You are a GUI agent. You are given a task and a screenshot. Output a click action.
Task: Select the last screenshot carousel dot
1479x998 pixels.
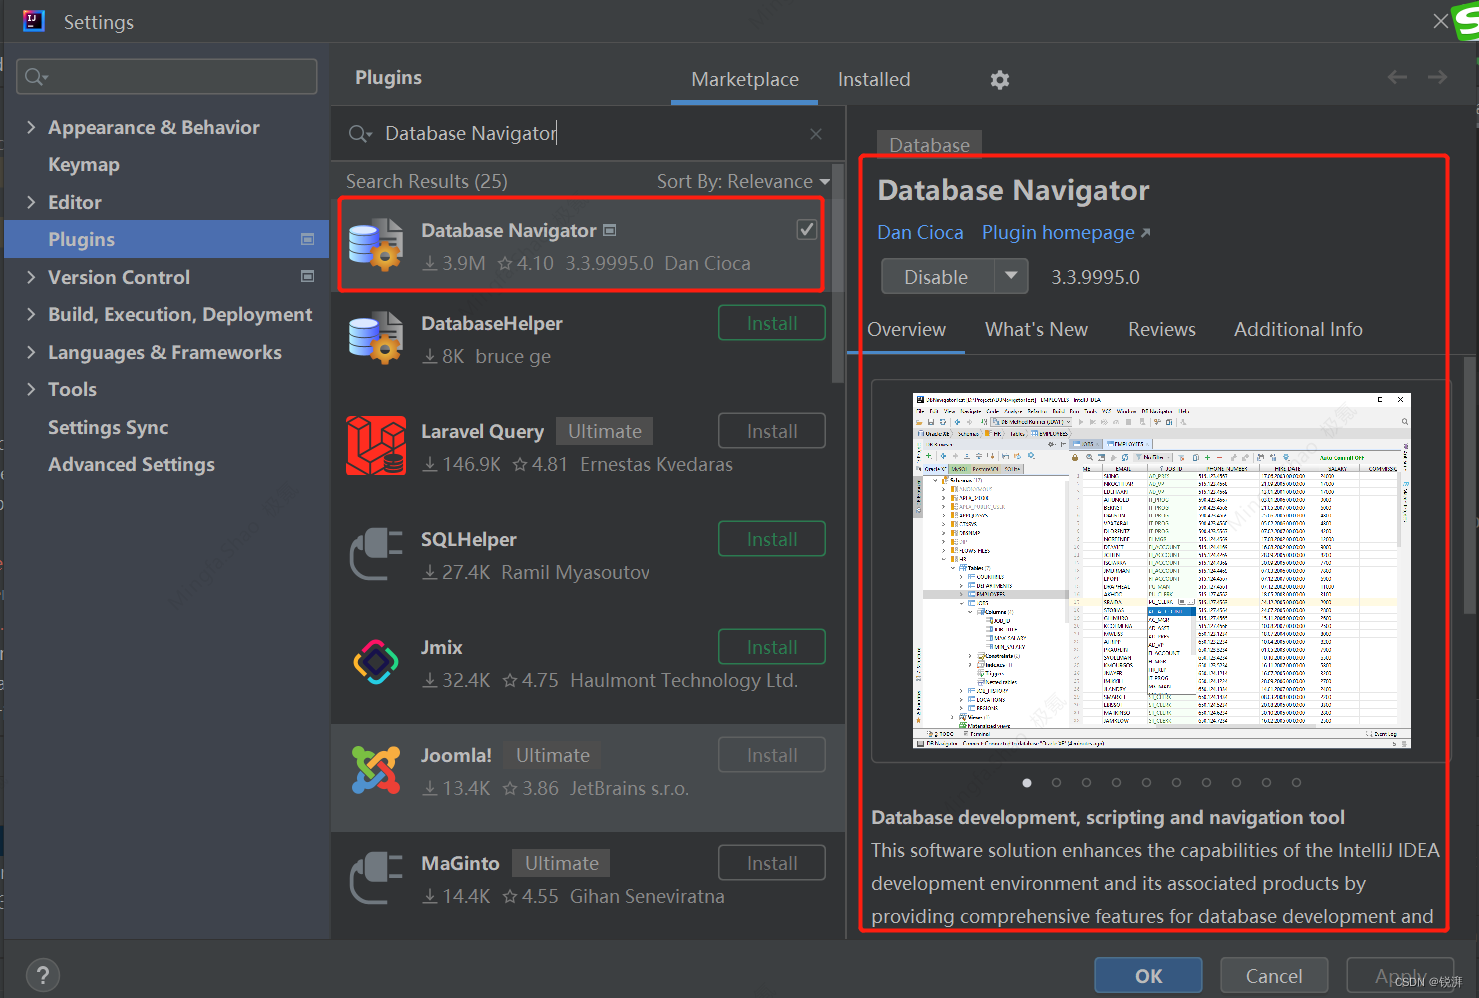pyautogui.click(x=1296, y=782)
